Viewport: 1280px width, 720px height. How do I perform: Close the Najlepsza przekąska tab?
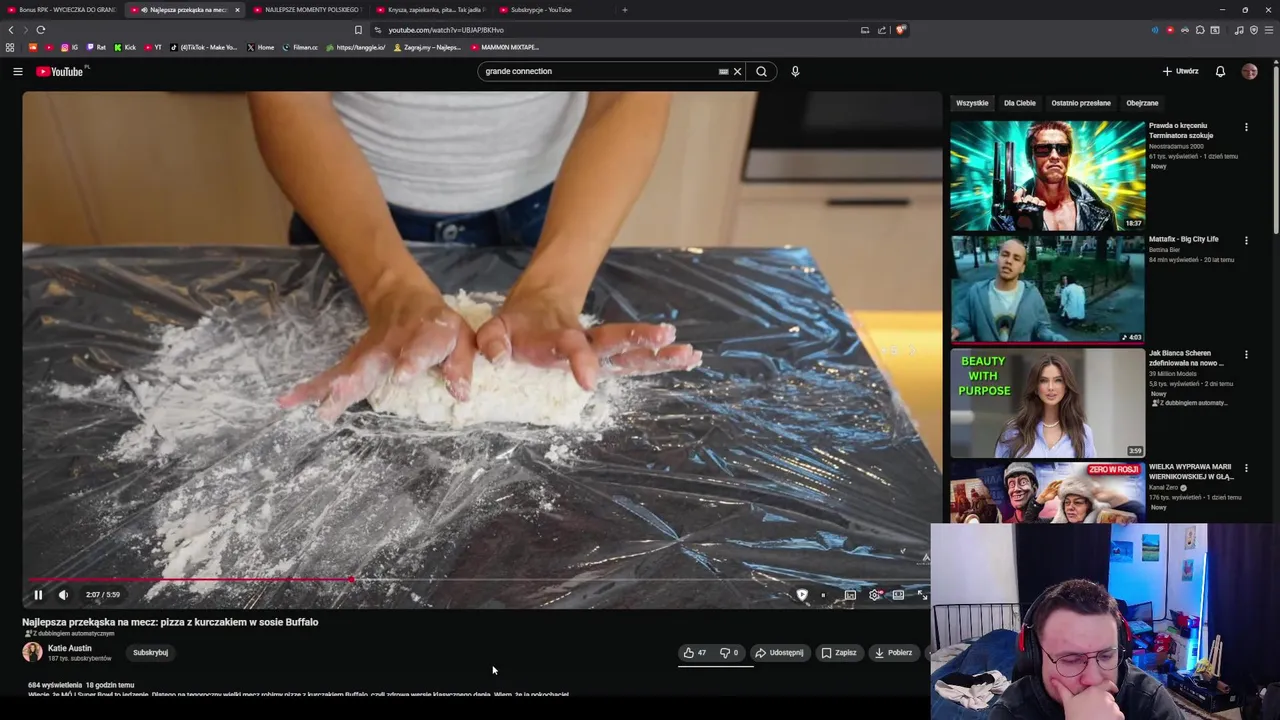click(237, 10)
